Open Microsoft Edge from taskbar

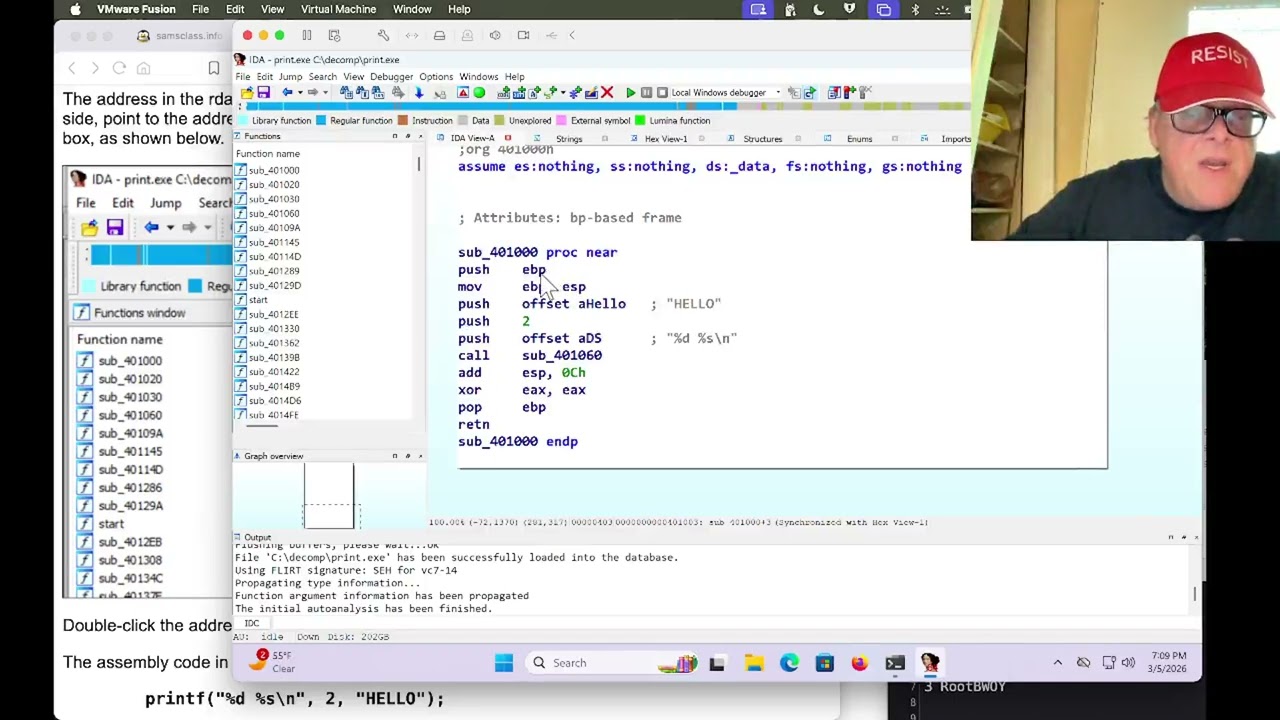click(x=789, y=662)
